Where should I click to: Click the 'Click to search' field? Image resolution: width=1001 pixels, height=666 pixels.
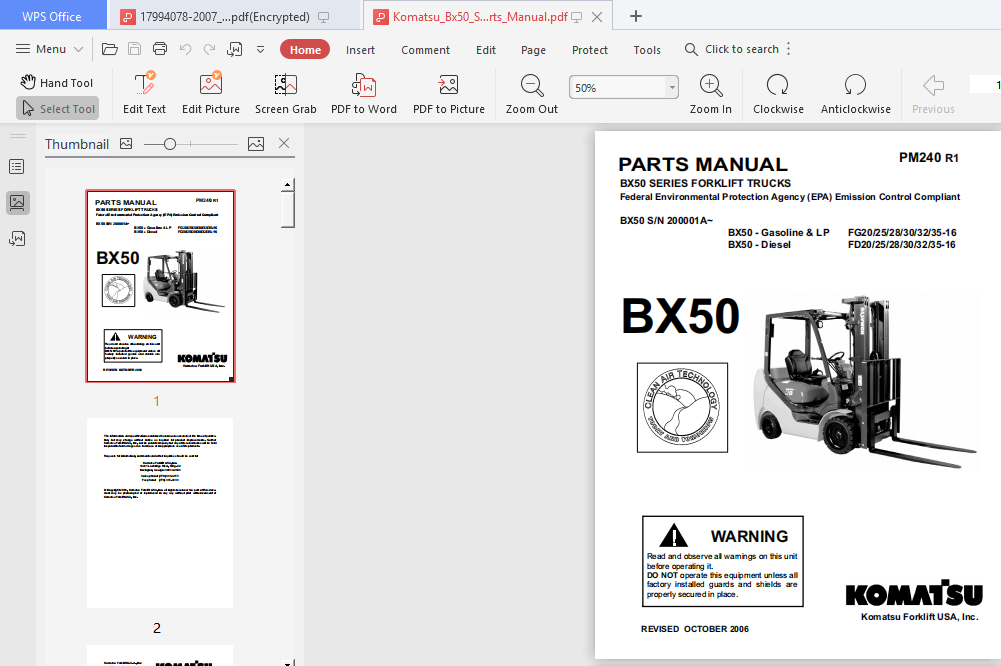tap(732, 49)
